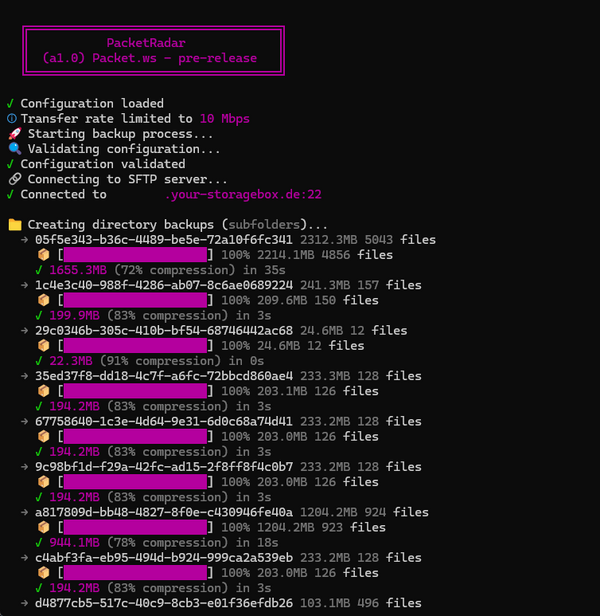Click the package icon on the 2214.1MB progress row
Image resolution: width=600 pixels, height=616 pixels.
tap(44, 255)
